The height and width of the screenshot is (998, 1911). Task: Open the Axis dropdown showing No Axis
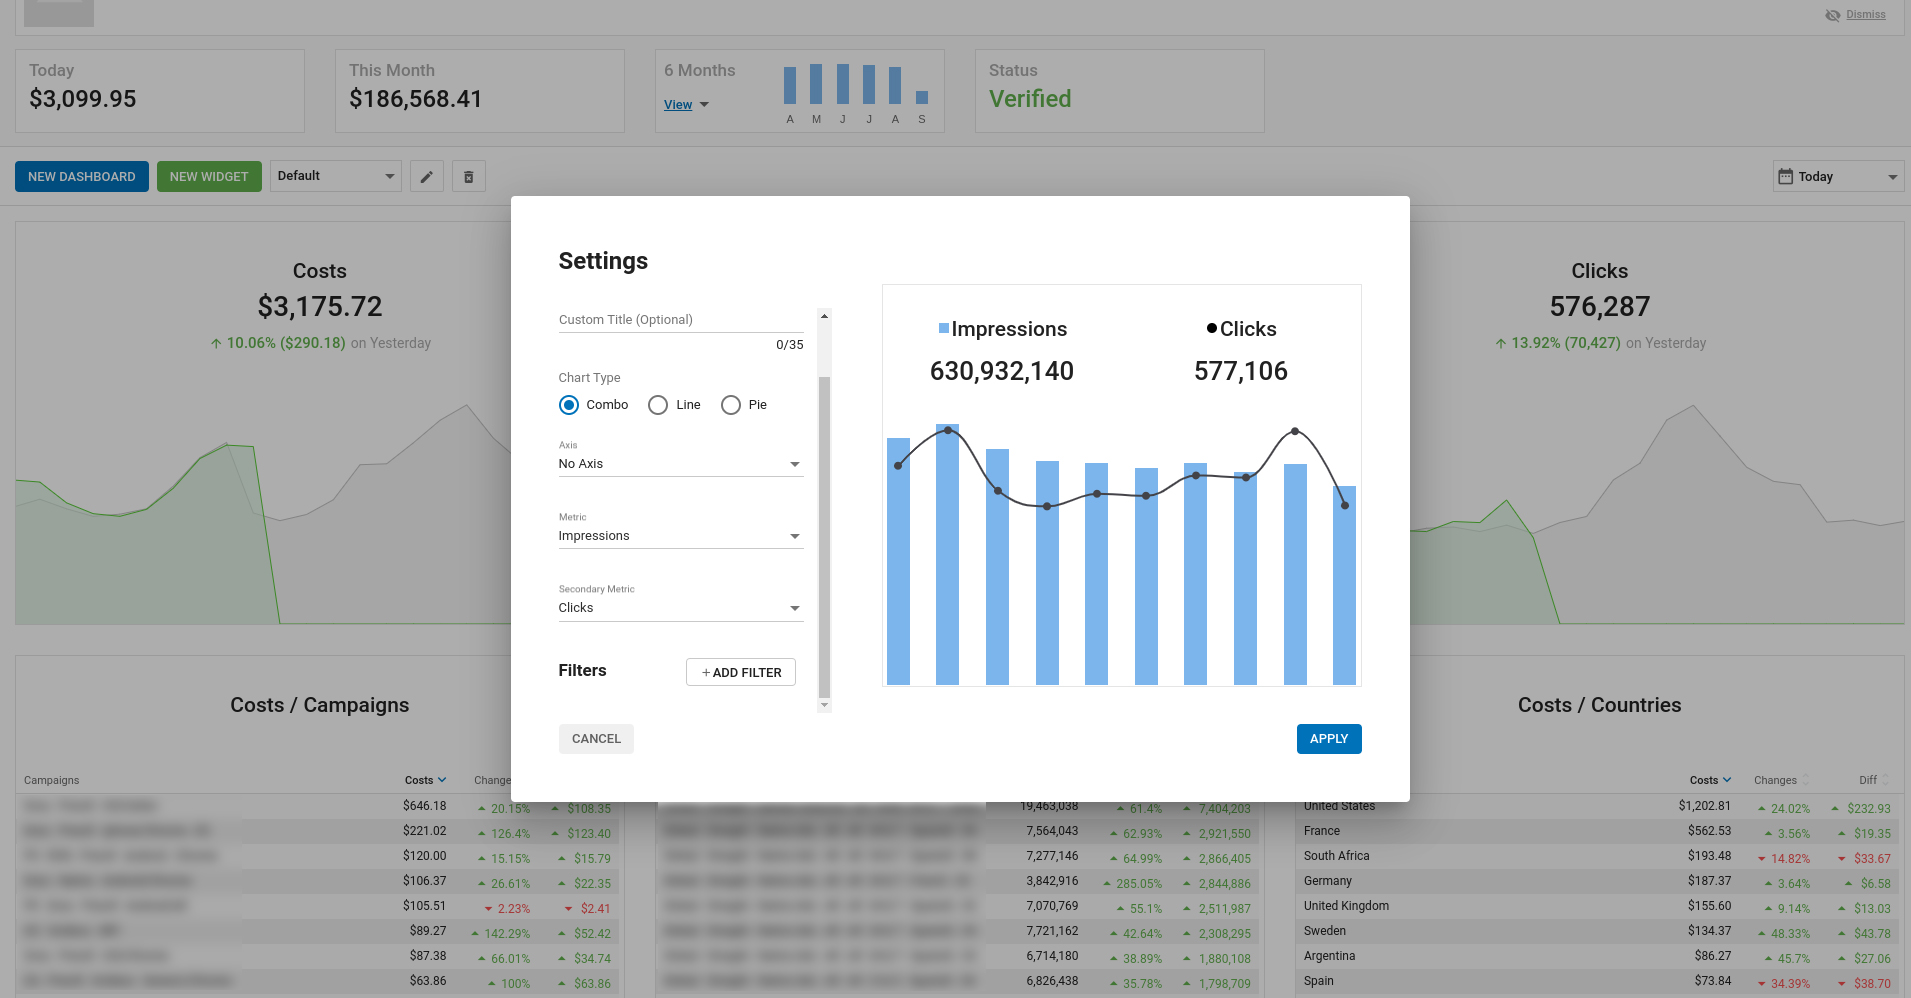(x=681, y=464)
